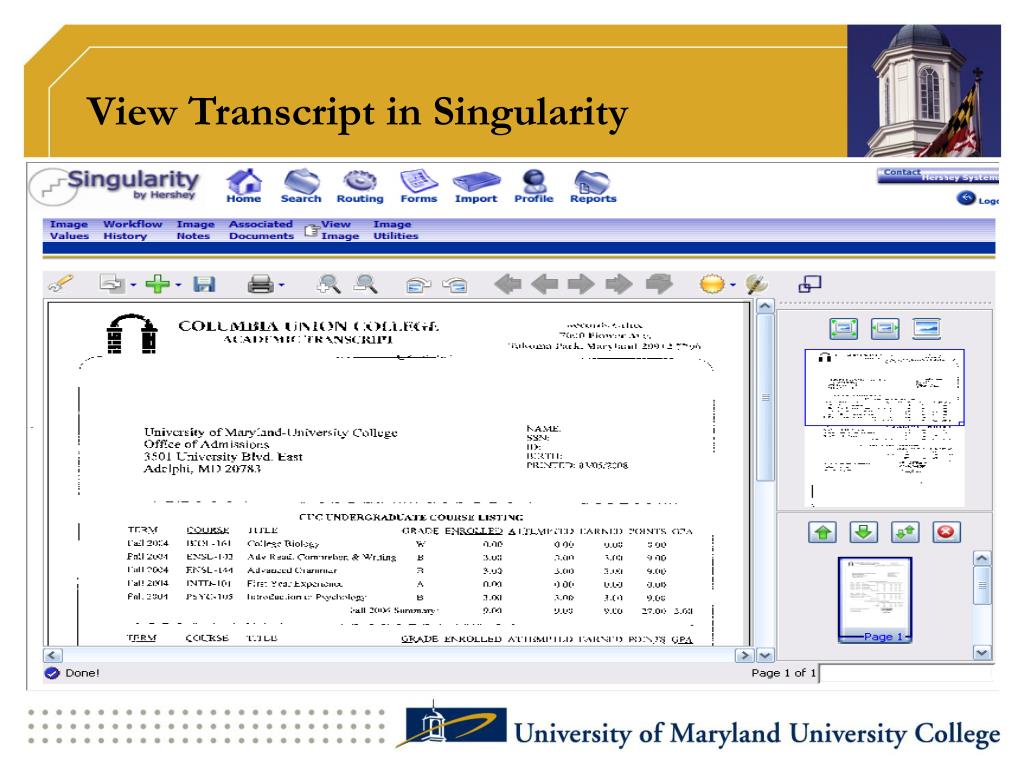1024x768 pixels.
Task: Select the View Image menu item
Action: (x=340, y=230)
